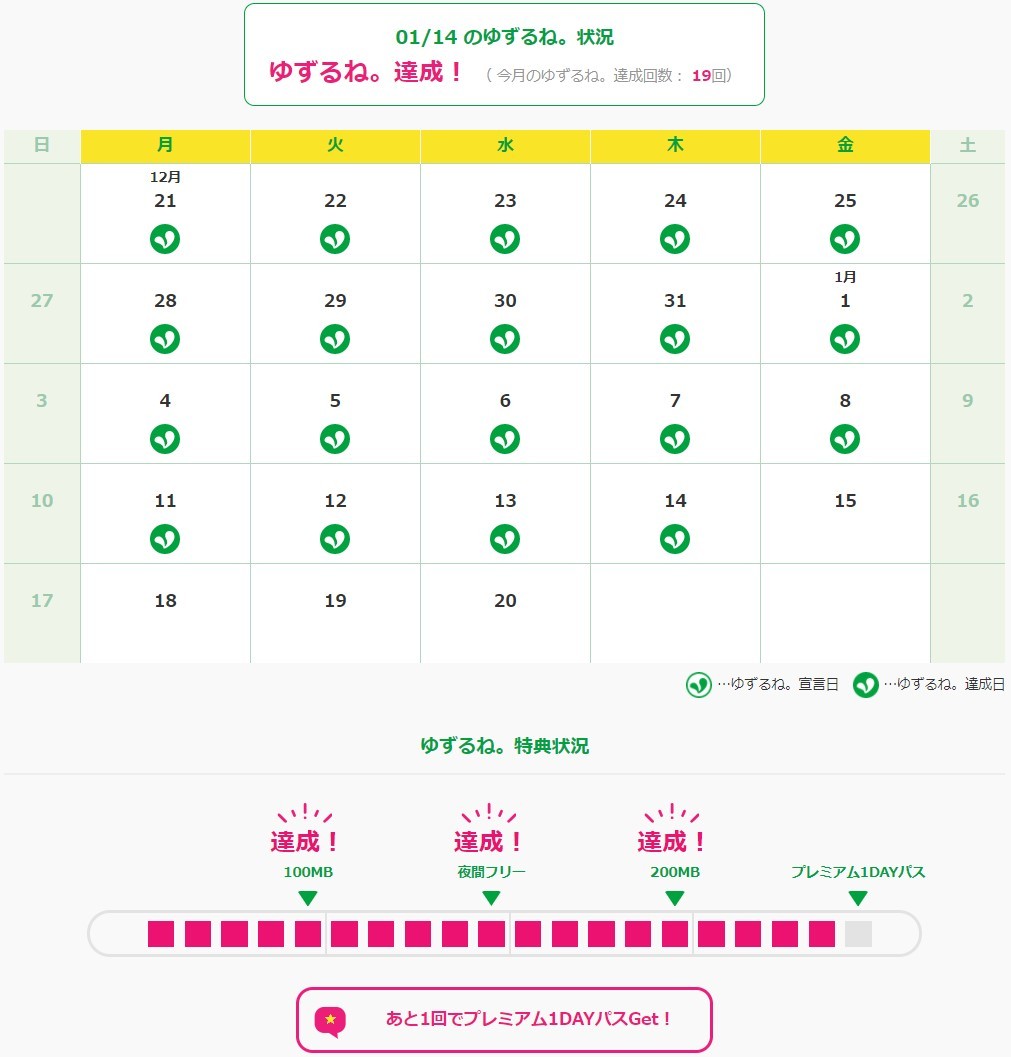Viewport: 1011px width, 1057px height.
Task: Click the star speech bubble icon
Action: 330,1020
